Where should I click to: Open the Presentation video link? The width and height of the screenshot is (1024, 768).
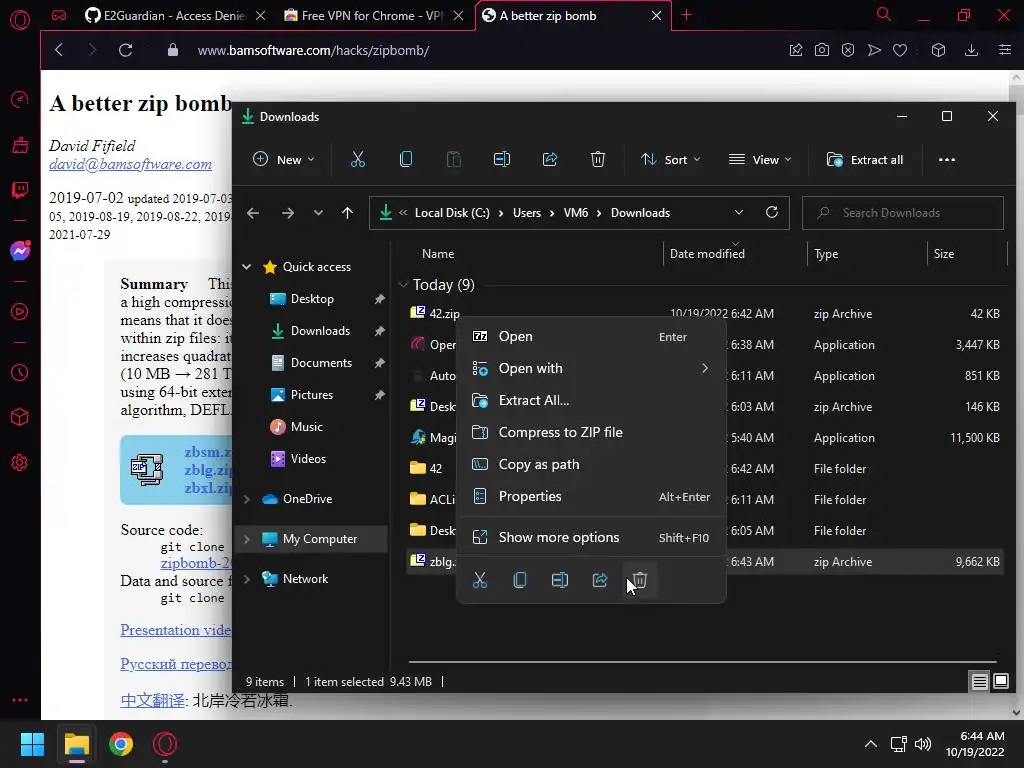pyautogui.click(x=176, y=630)
